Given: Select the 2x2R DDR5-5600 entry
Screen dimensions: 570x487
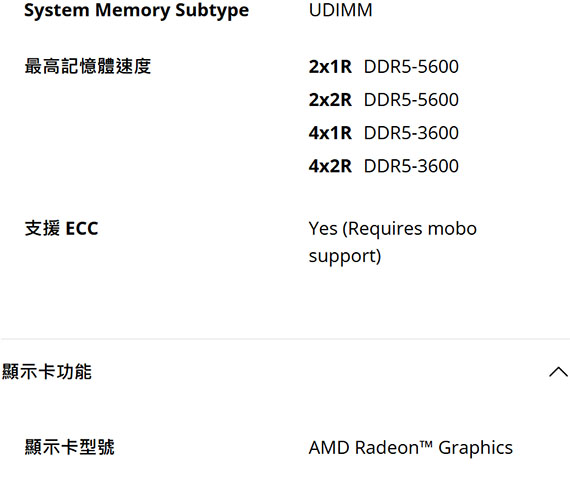Looking at the screenshot, I should (x=384, y=100).
